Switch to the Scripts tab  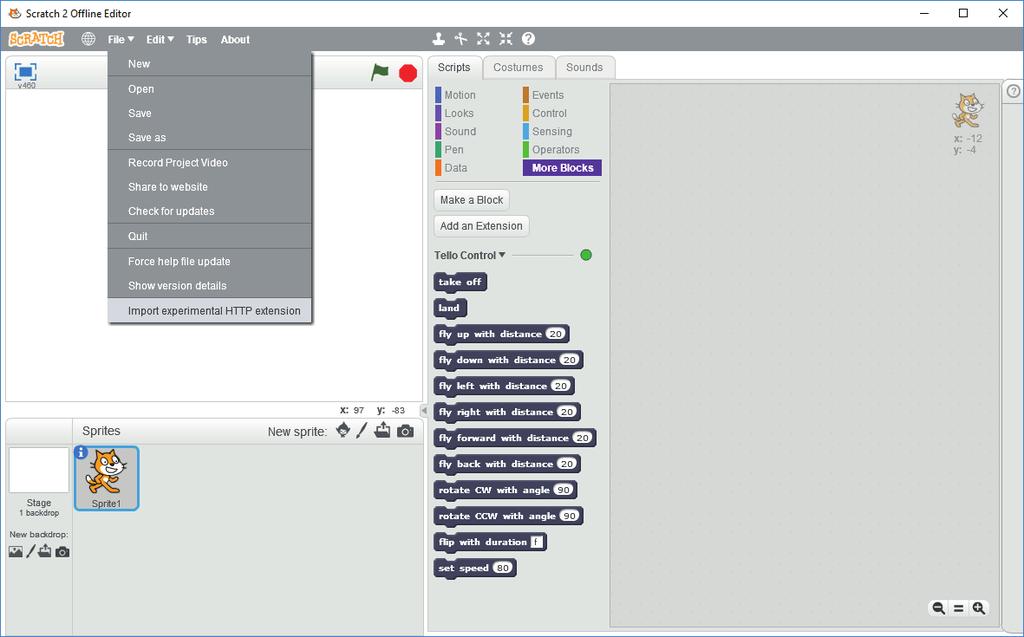[x=454, y=67]
